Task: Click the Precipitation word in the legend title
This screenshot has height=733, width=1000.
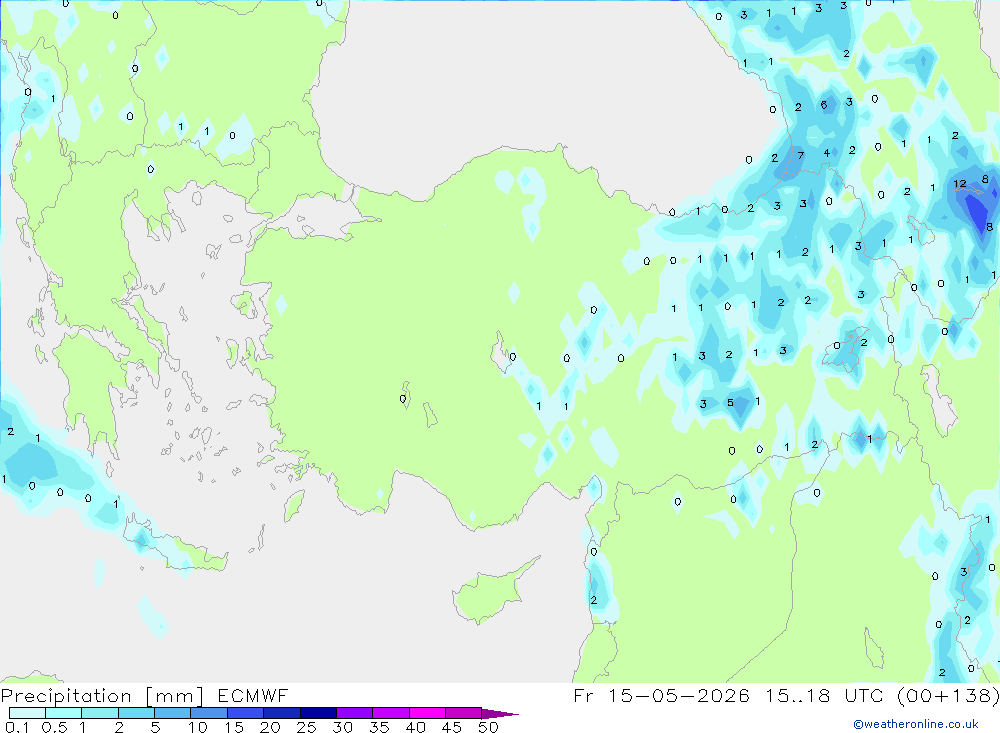Action: 66,696
